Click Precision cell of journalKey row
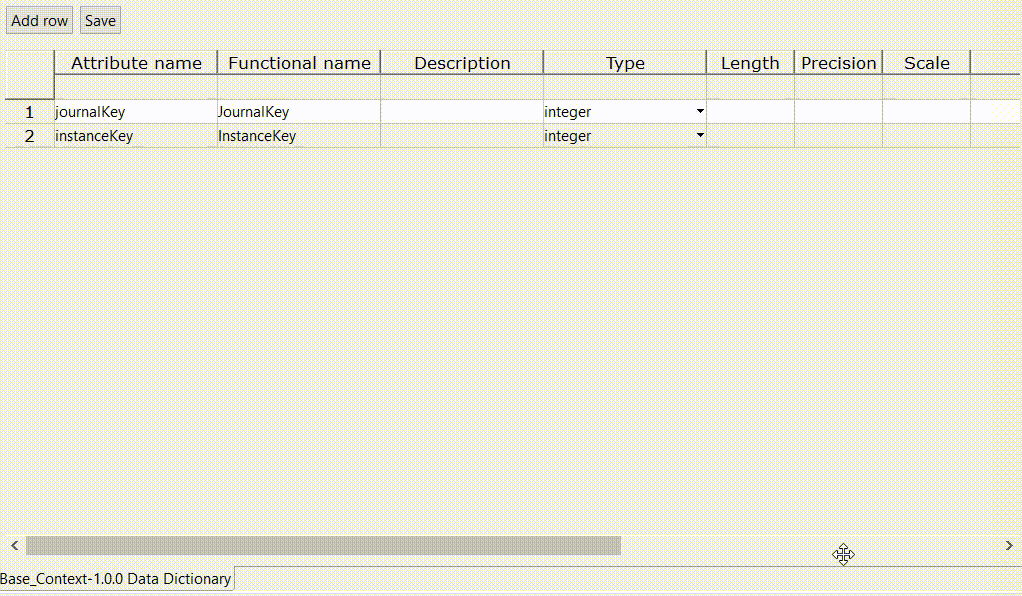The image size is (1022, 596). [838, 112]
